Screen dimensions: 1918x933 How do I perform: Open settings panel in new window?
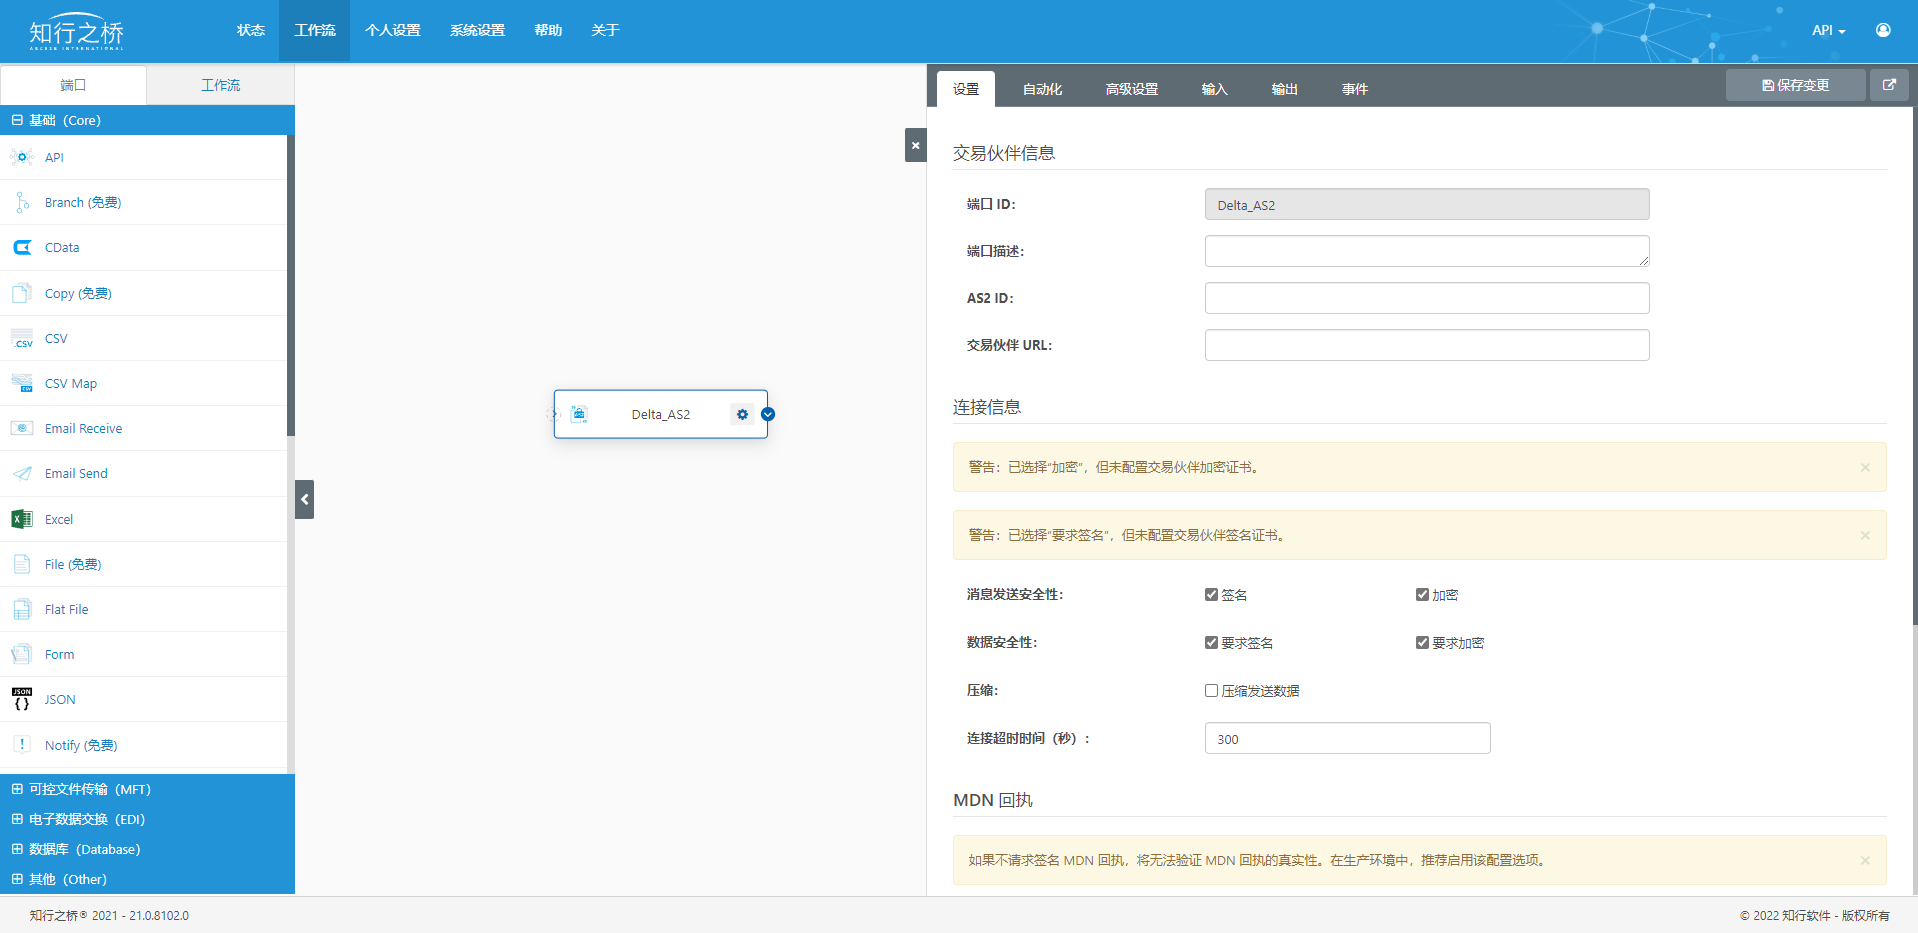coord(1889,85)
